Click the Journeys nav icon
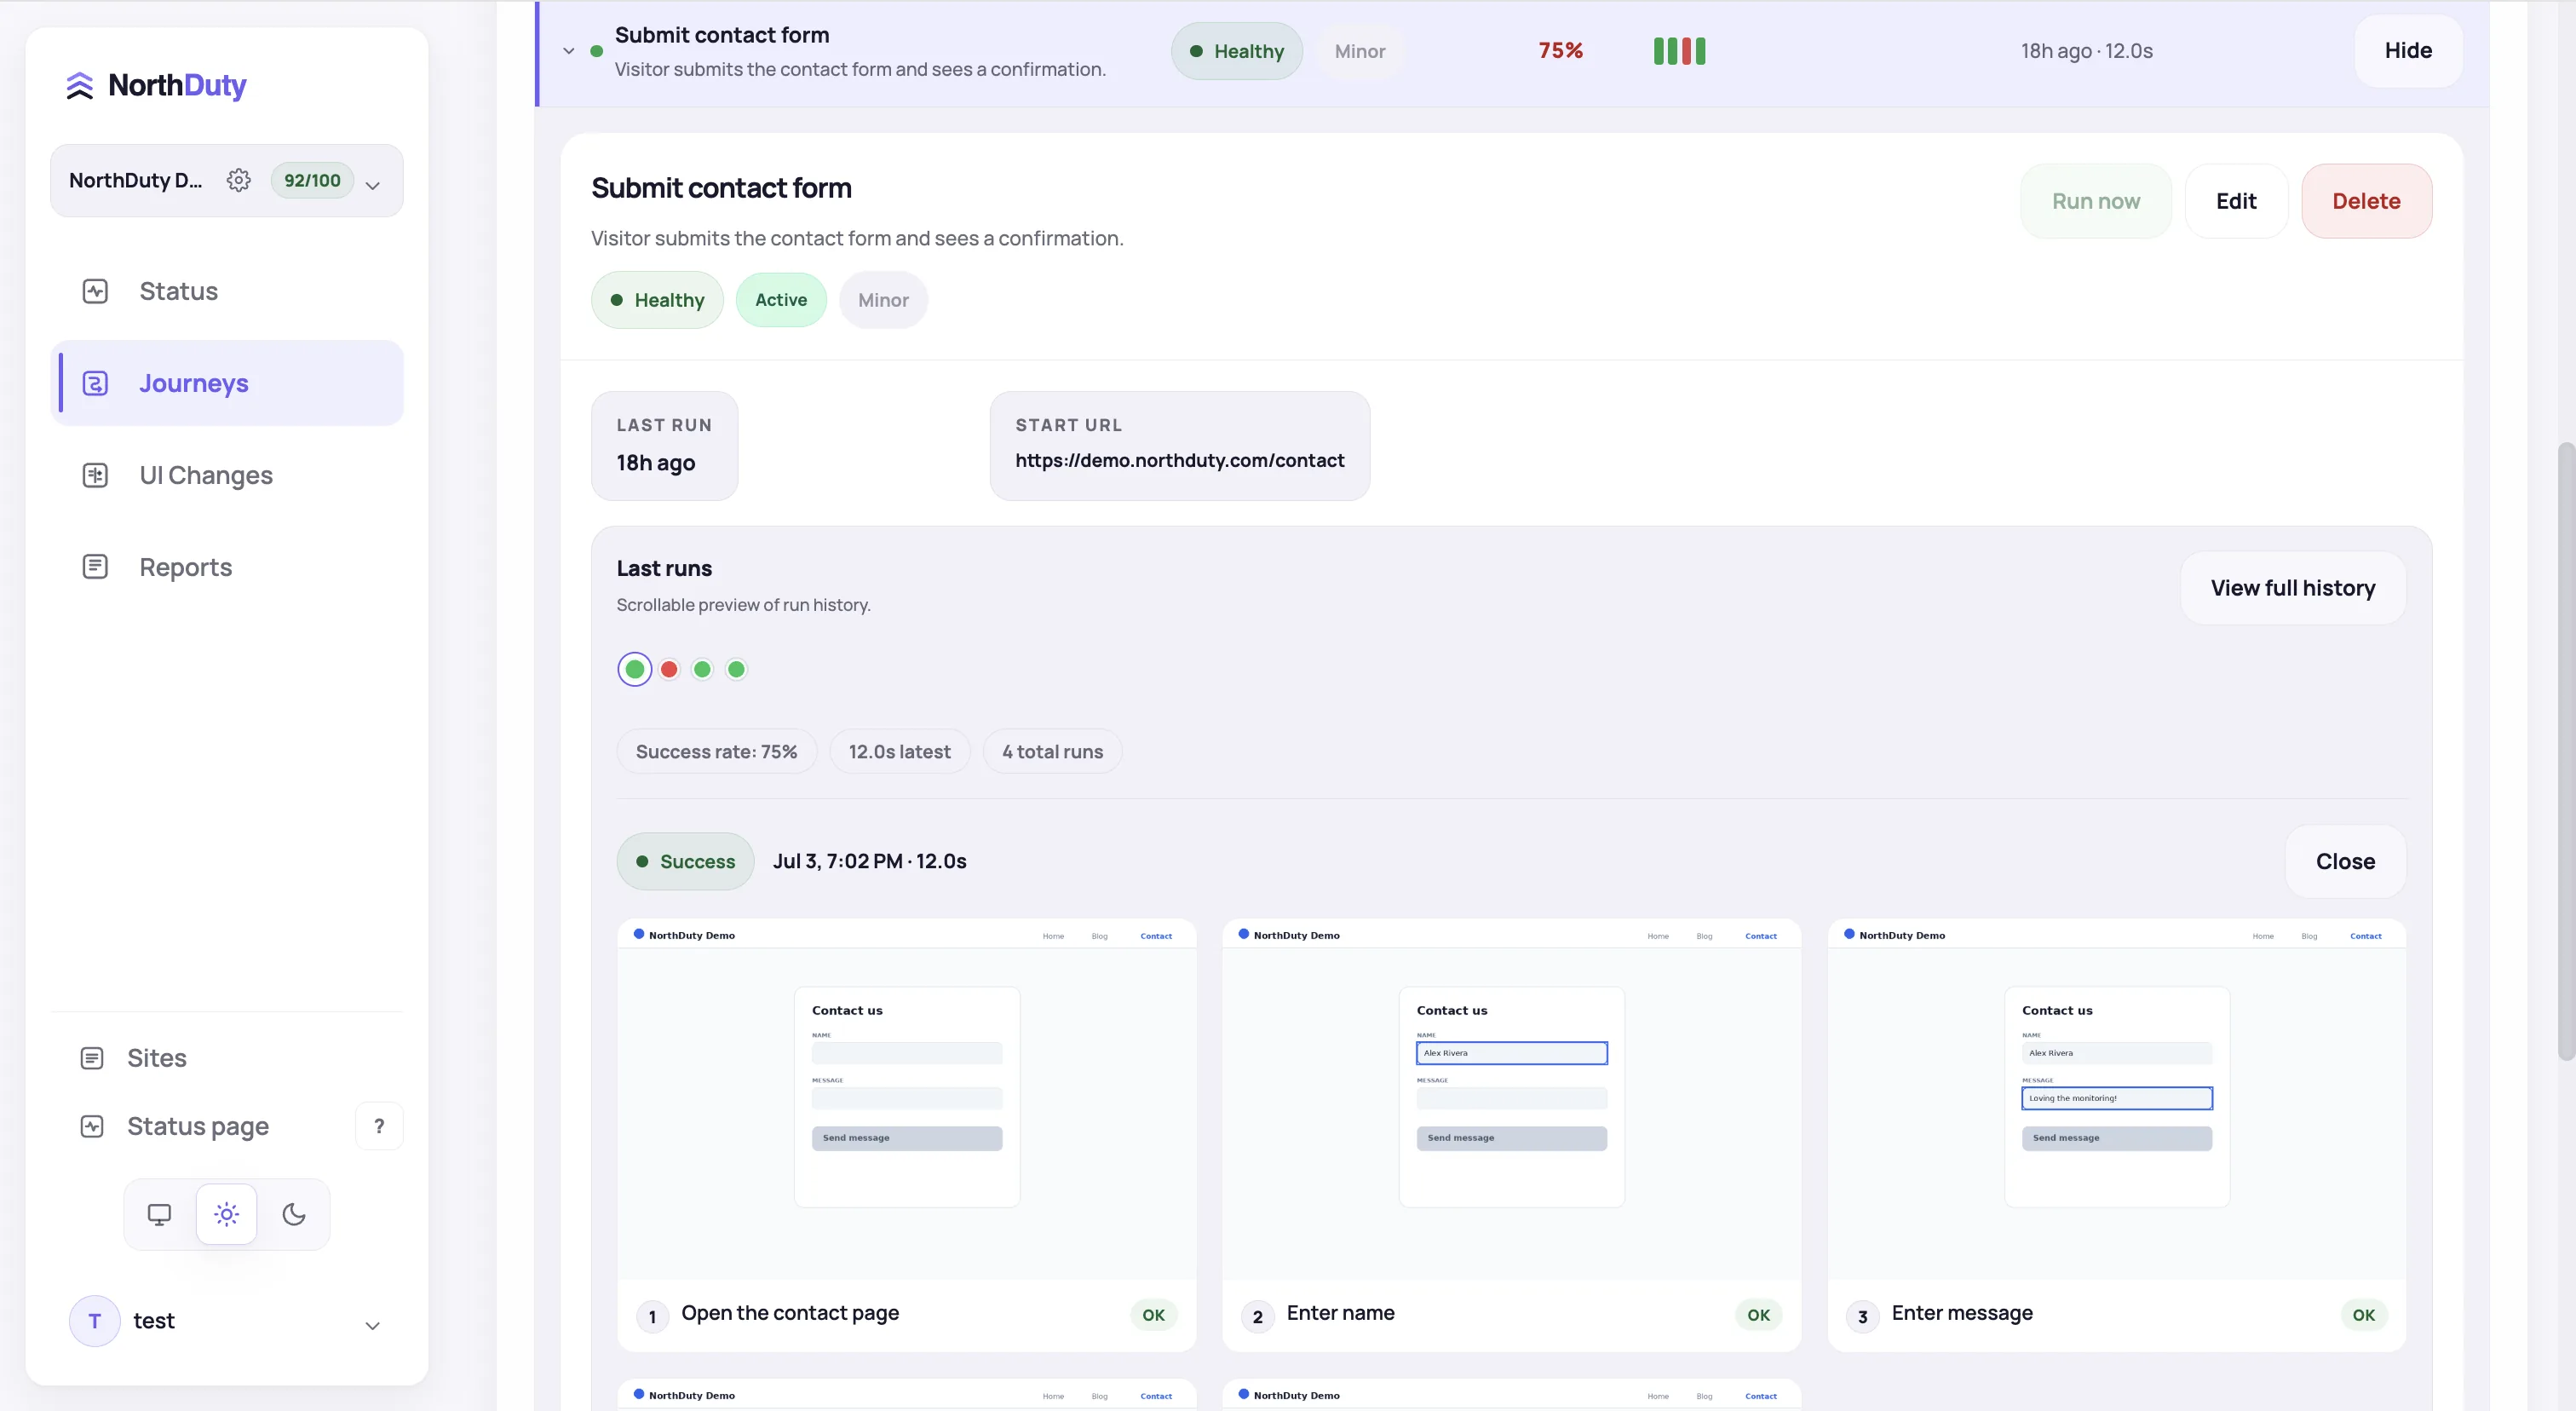This screenshot has height=1411, width=2576. pos(95,383)
